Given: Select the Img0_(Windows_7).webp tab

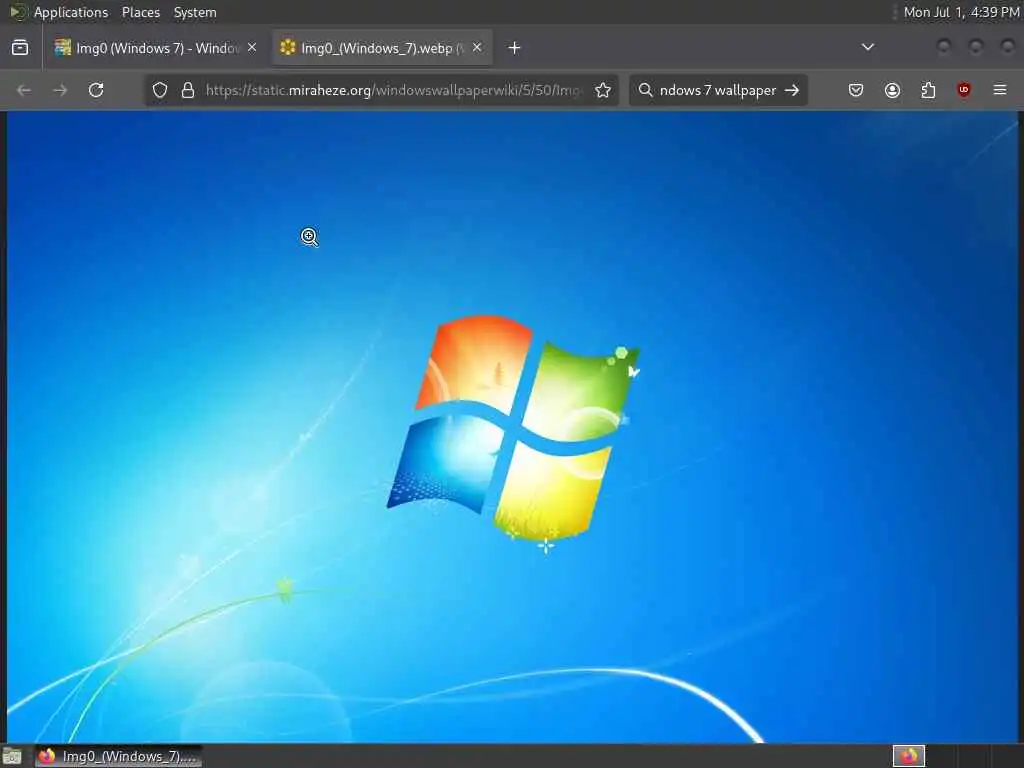Looking at the screenshot, I should click(382, 48).
